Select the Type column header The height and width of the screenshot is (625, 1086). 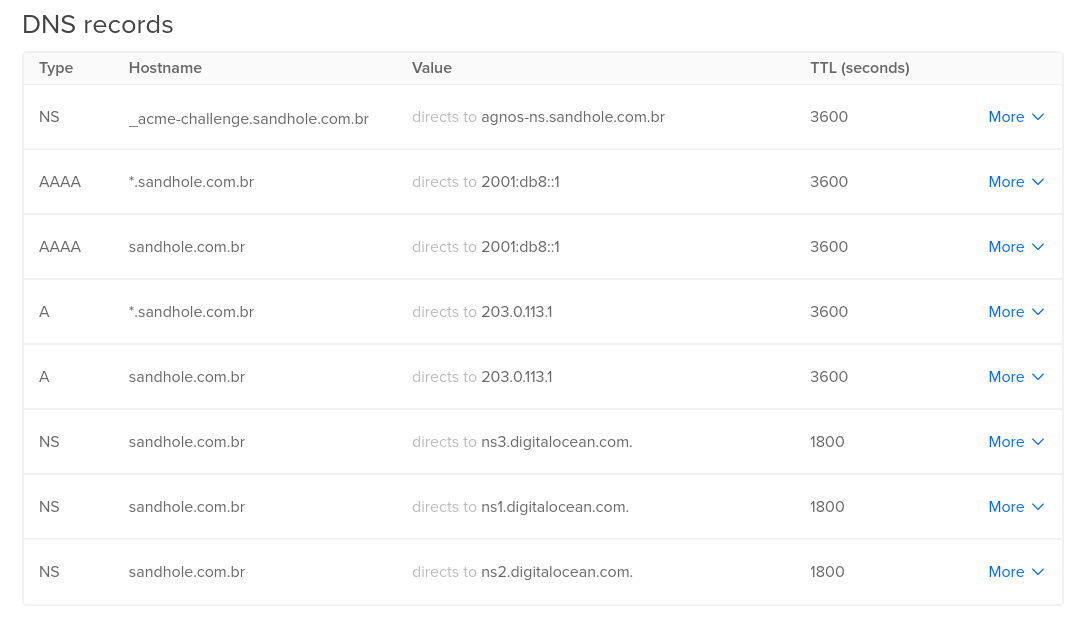point(56,68)
